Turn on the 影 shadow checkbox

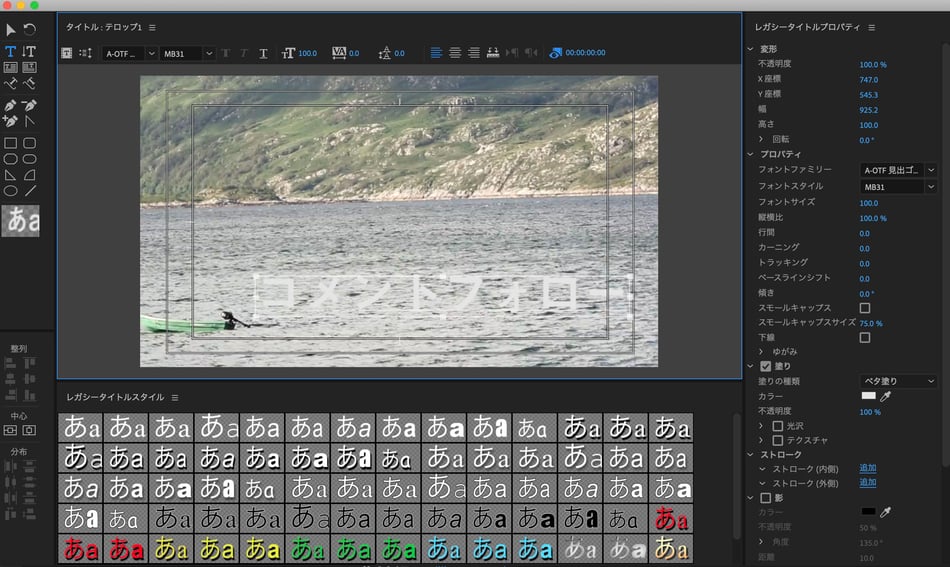coord(766,497)
